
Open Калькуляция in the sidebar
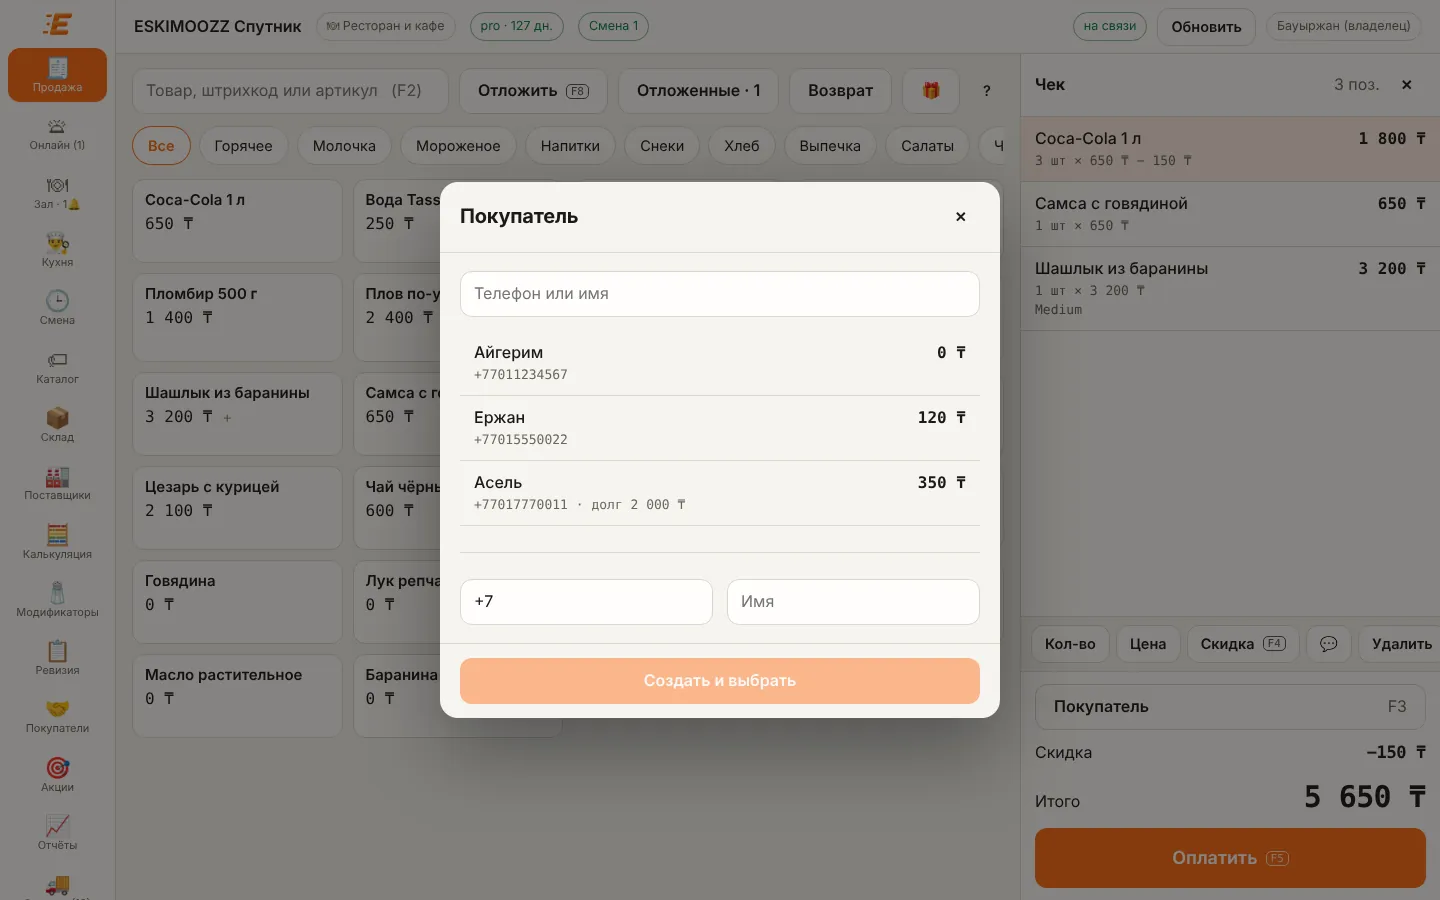click(x=57, y=542)
